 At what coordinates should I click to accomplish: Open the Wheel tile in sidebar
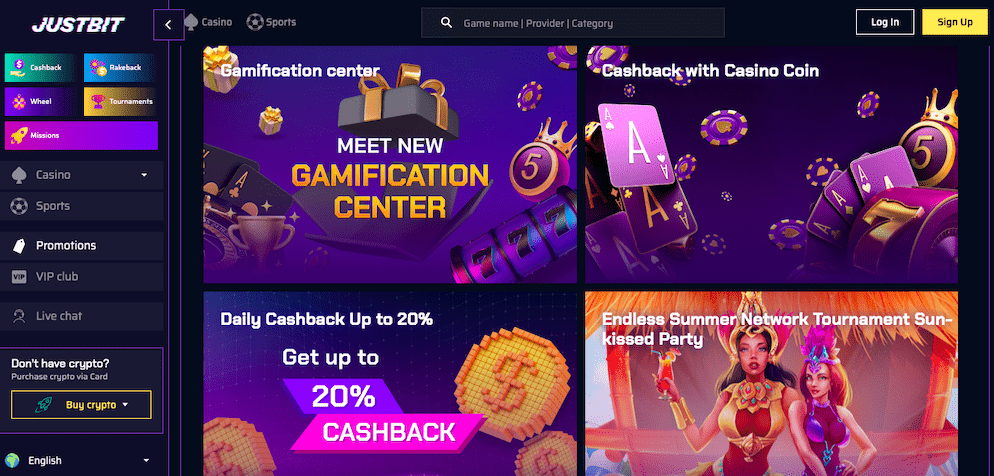click(x=41, y=101)
